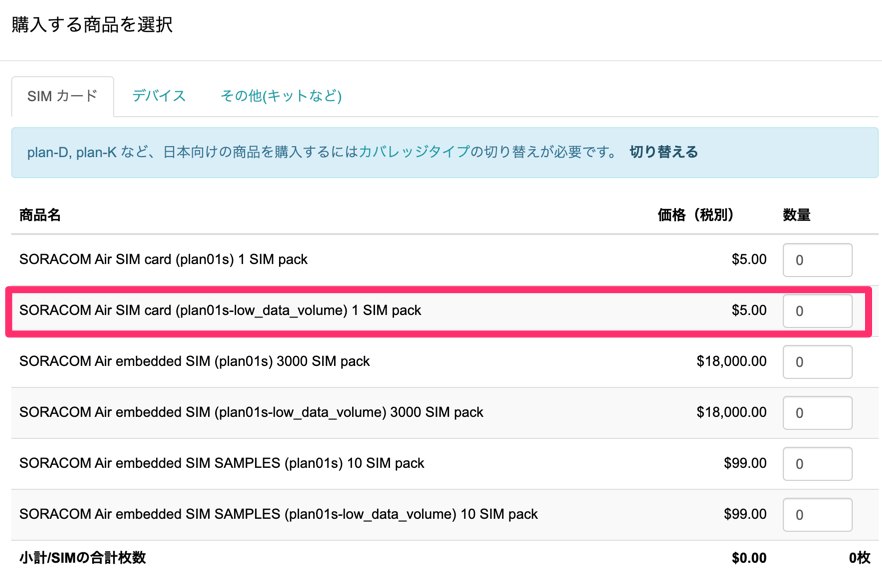882x573 pixels.
Task: Click the 0枚 total SIM count
Action: point(860,558)
